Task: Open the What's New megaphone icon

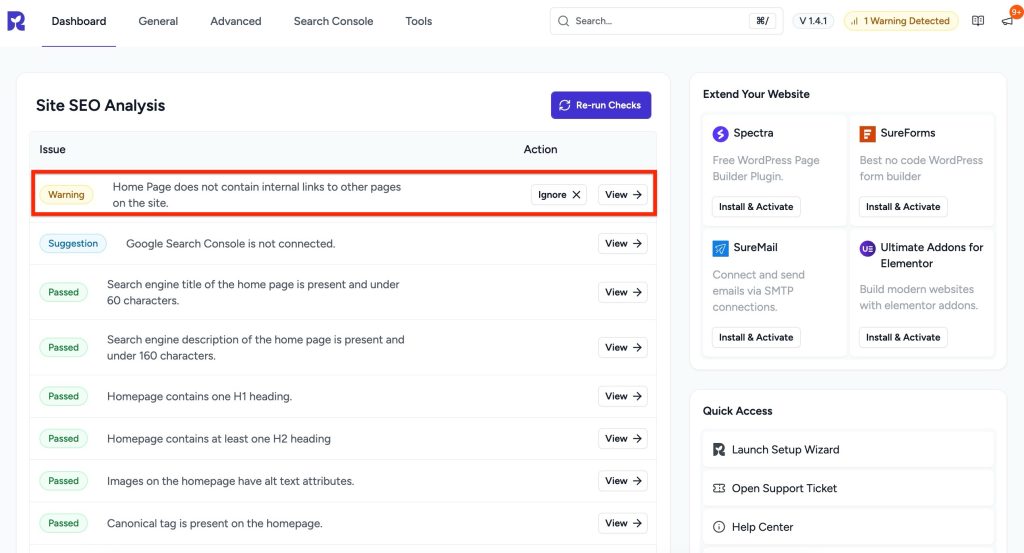Action: point(1006,21)
